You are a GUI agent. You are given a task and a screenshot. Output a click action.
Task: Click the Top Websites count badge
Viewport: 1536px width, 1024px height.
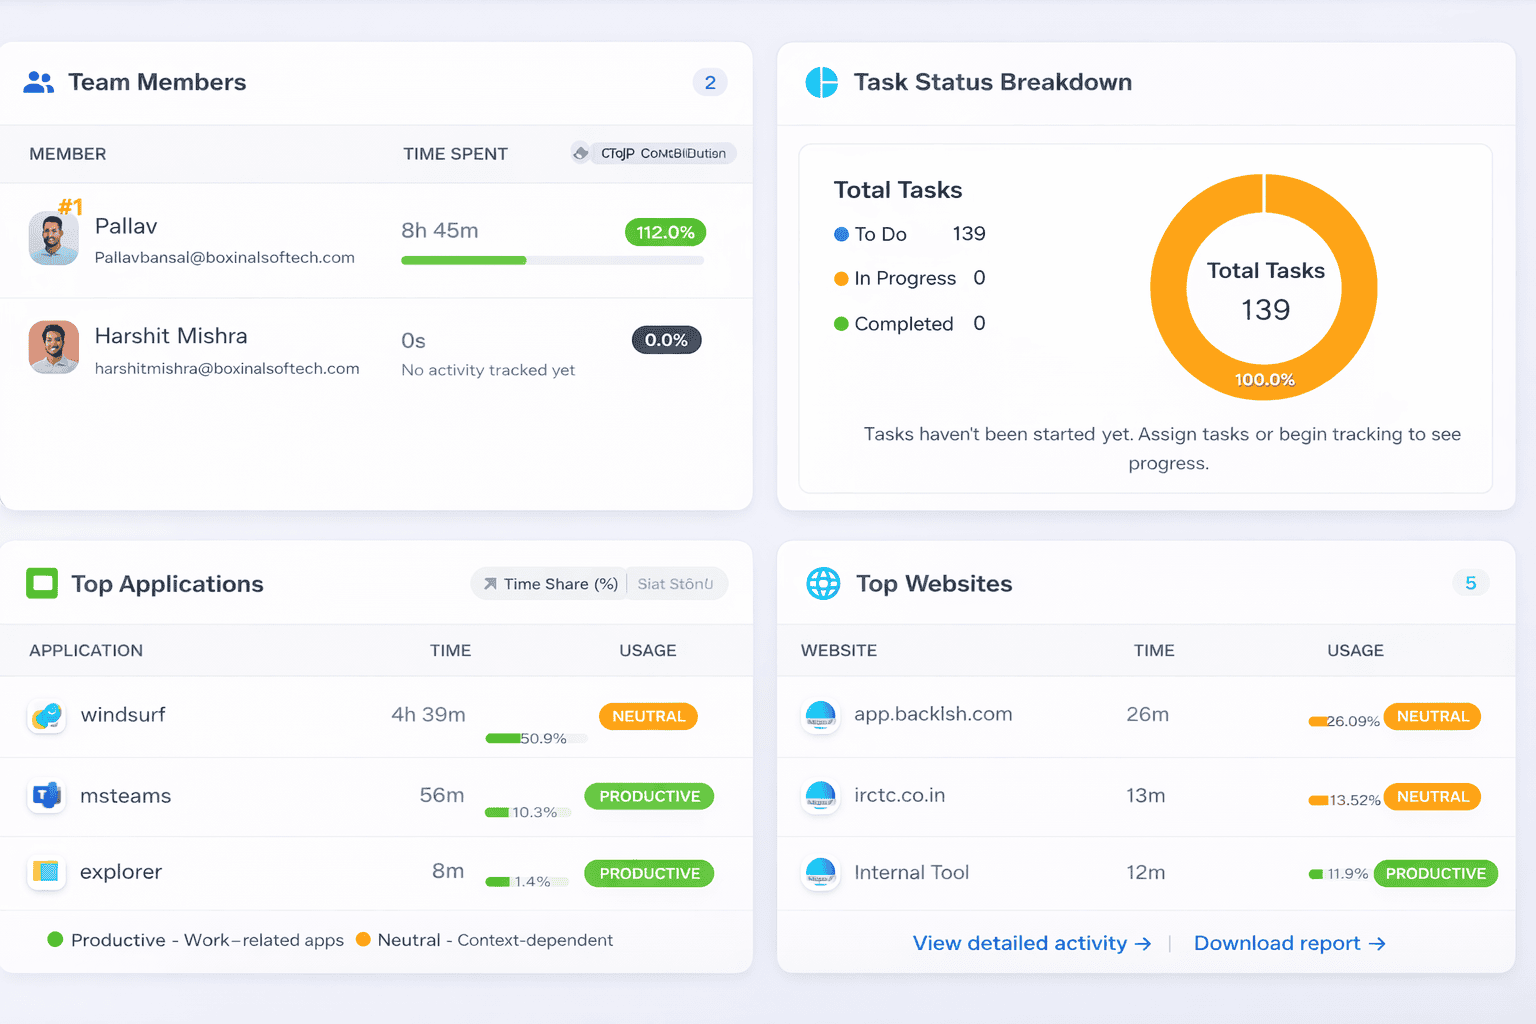(x=1470, y=583)
